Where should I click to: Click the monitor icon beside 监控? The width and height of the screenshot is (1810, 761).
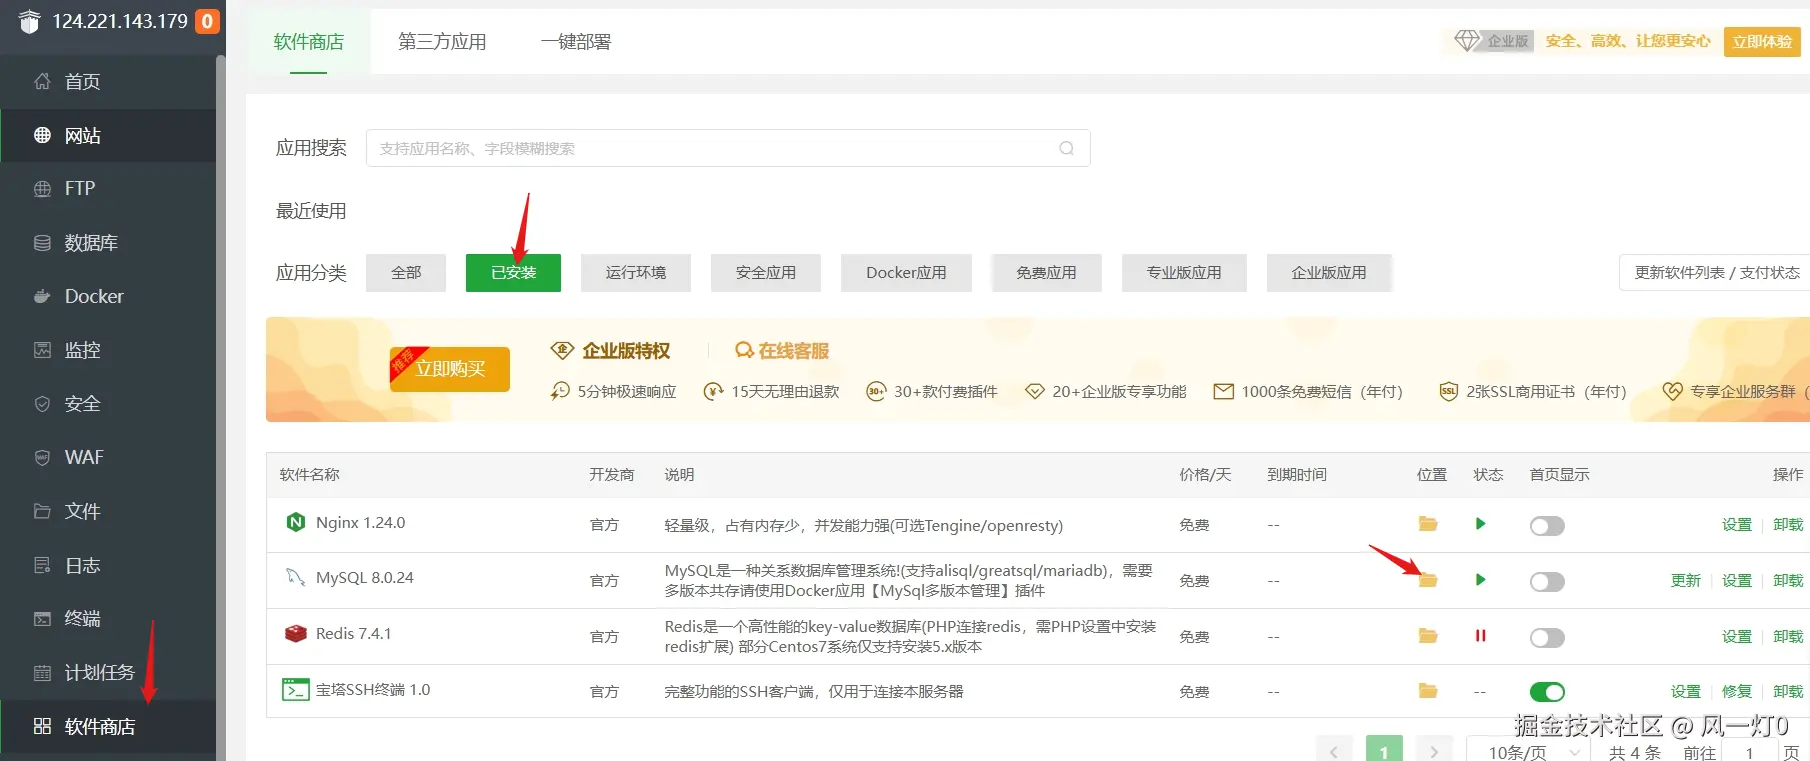42,350
